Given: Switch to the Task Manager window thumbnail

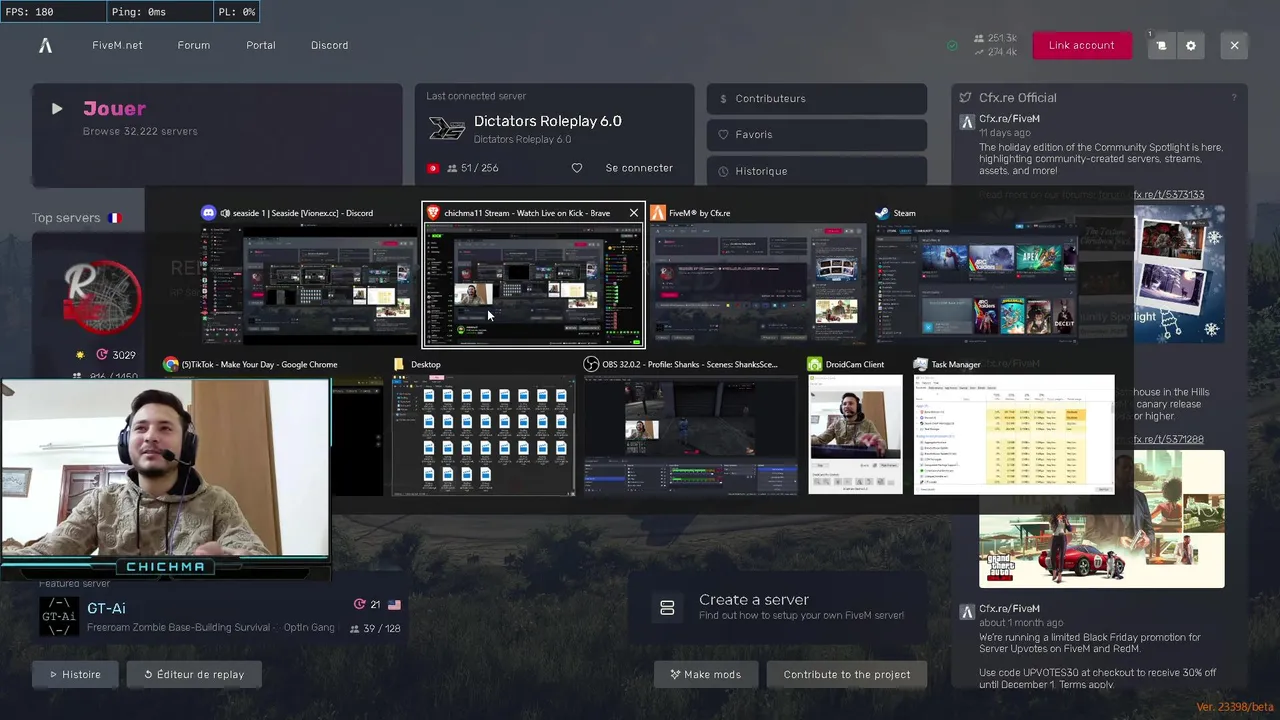Looking at the screenshot, I should [1014, 434].
